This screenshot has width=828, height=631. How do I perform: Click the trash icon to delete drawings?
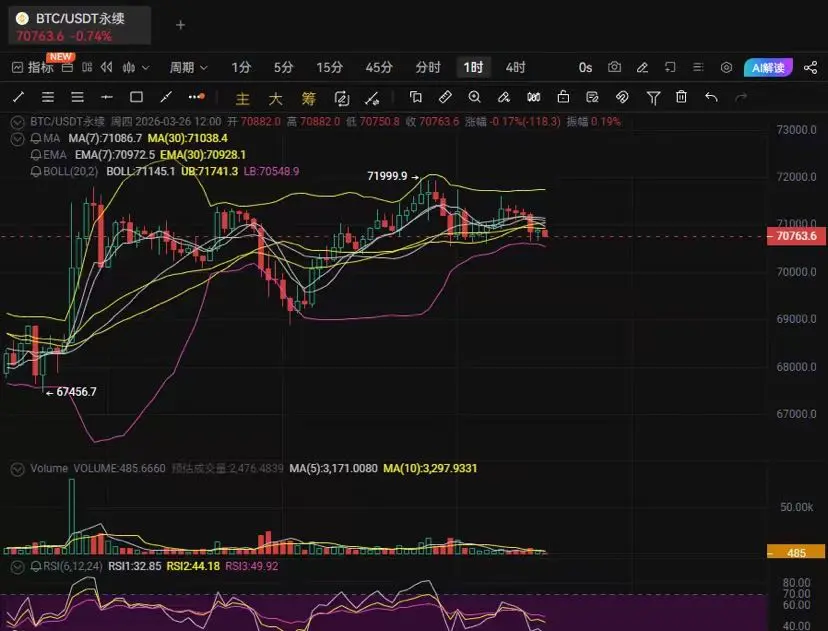[681, 97]
